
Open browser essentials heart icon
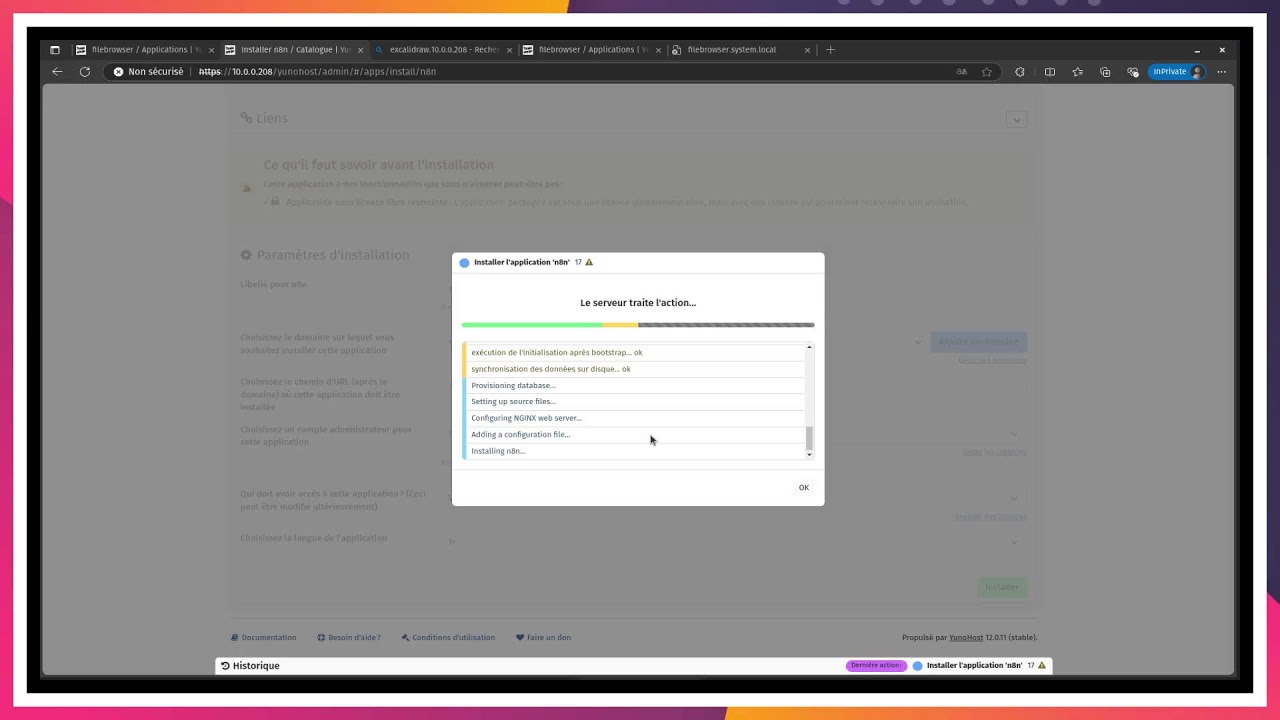click(x=1133, y=72)
